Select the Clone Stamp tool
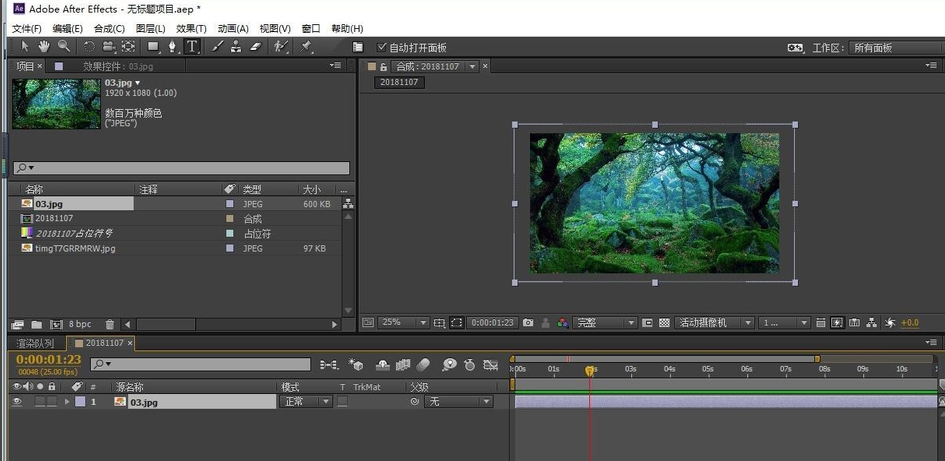This screenshot has width=945, height=461. (x=236, y=46)
